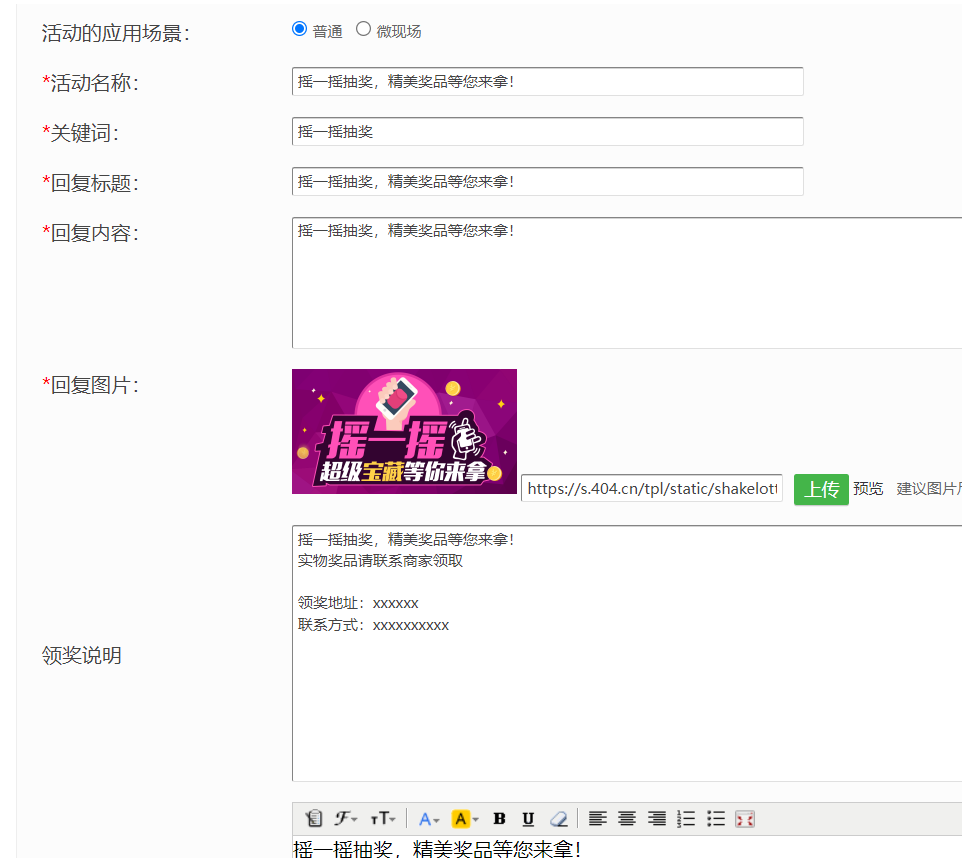962x858 pixels.
Task: Click the line 联系方式: xxxxxxxxxx
Action: coord(374,625)
